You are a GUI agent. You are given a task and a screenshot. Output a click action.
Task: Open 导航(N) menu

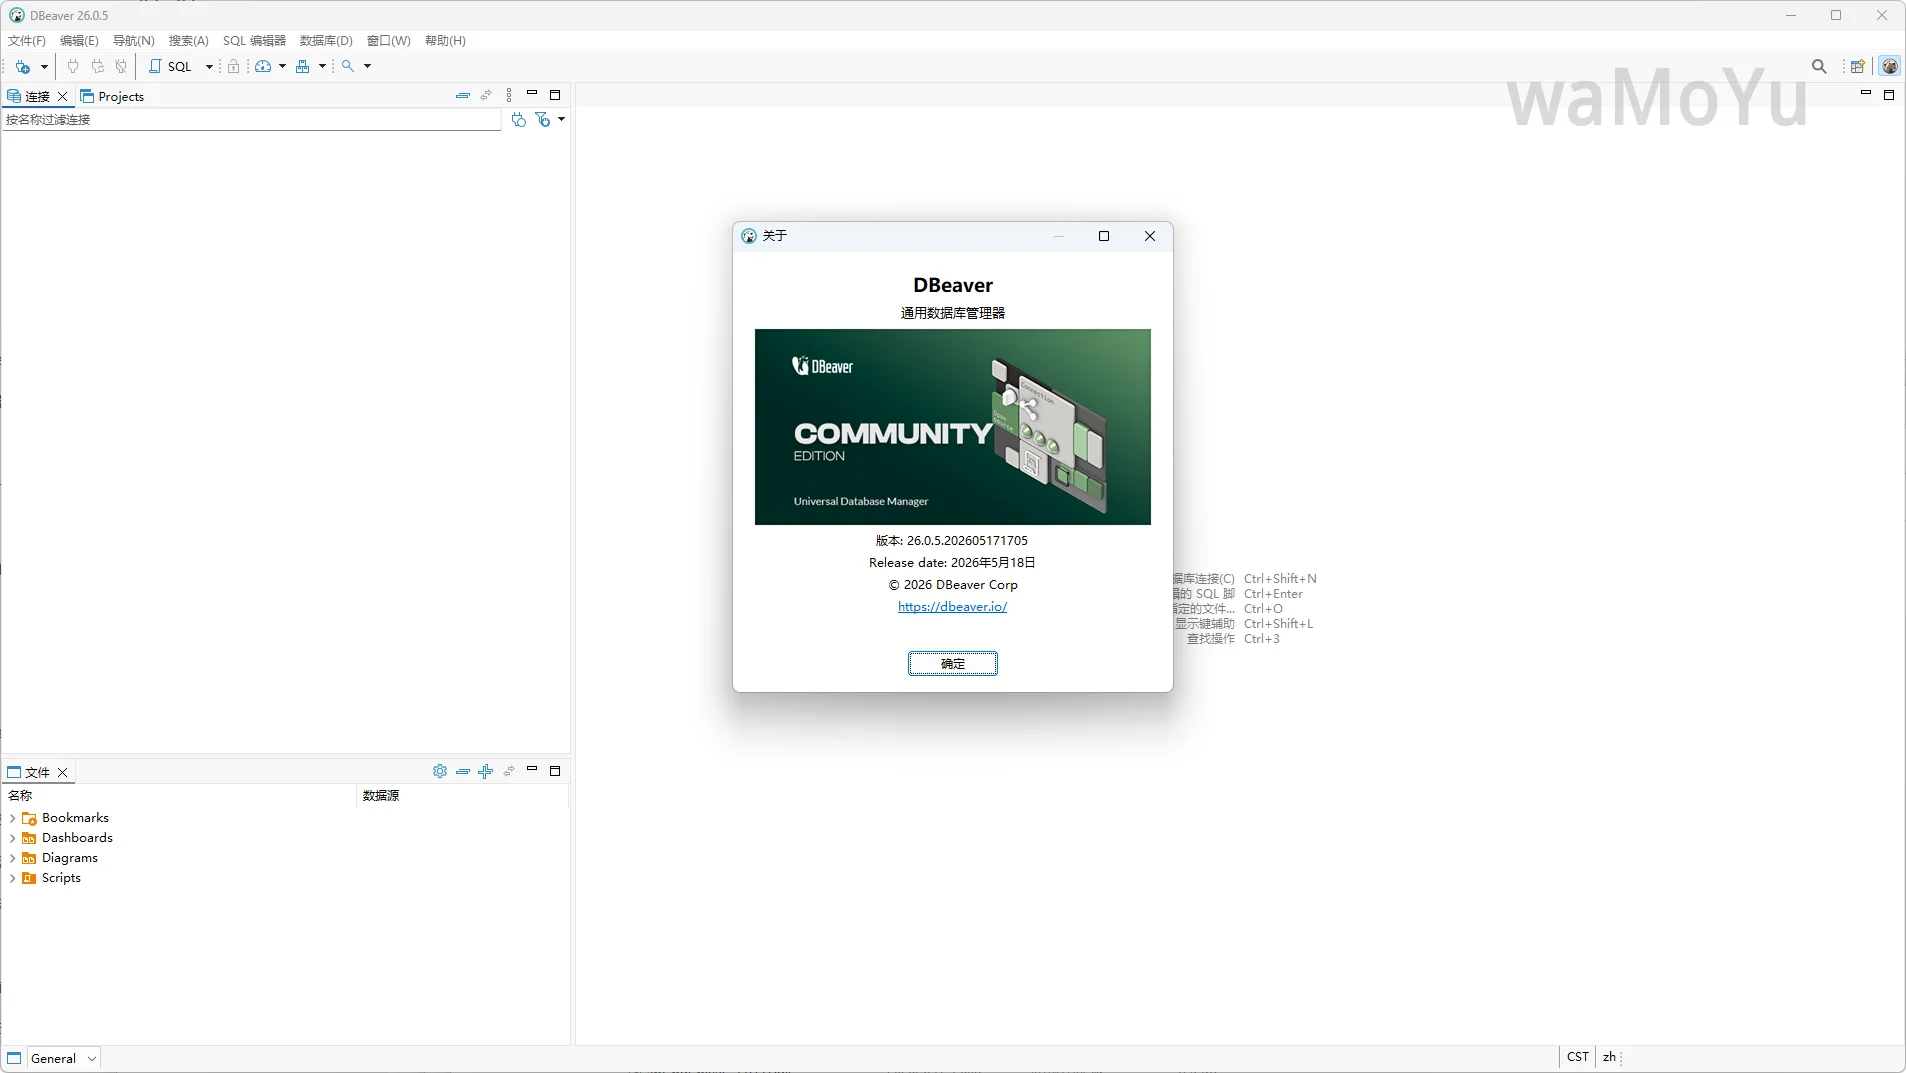click(133, 41)
